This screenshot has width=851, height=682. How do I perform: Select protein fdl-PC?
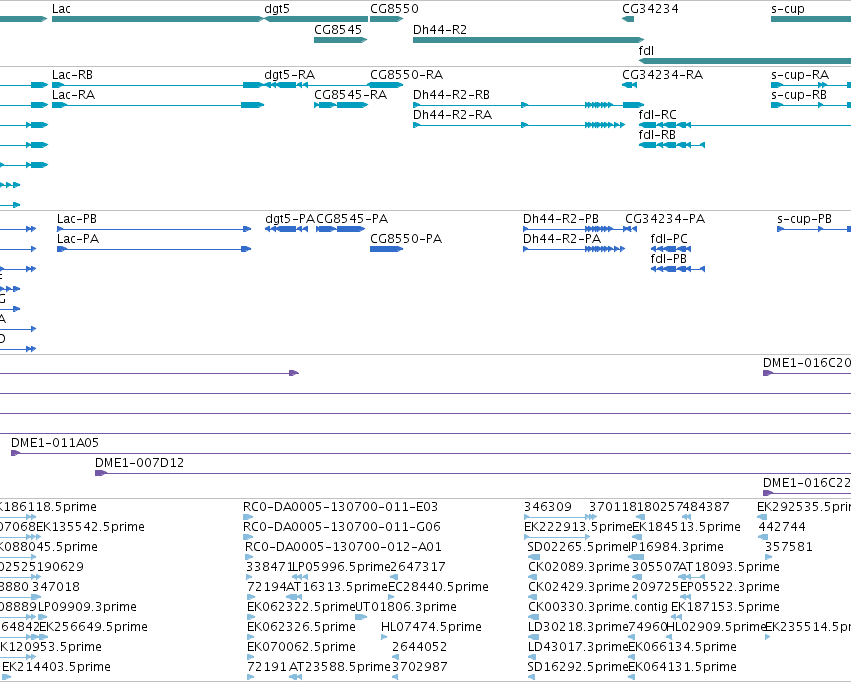point(671,249)
